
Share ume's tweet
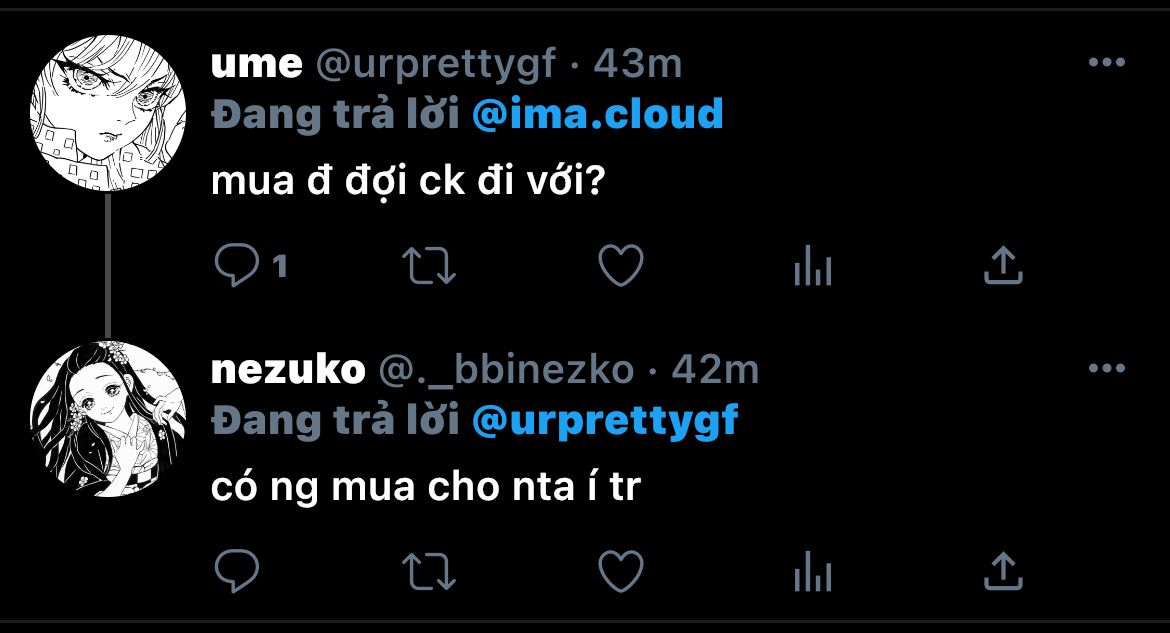point(1003,265)
